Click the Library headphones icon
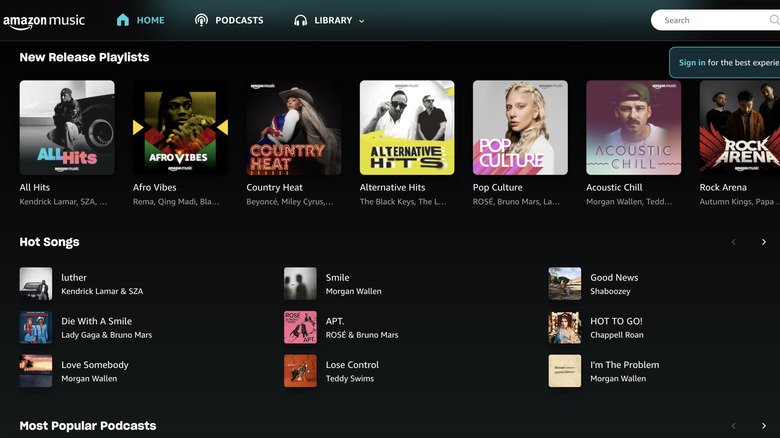780x438 pixels. coord(301,20)
